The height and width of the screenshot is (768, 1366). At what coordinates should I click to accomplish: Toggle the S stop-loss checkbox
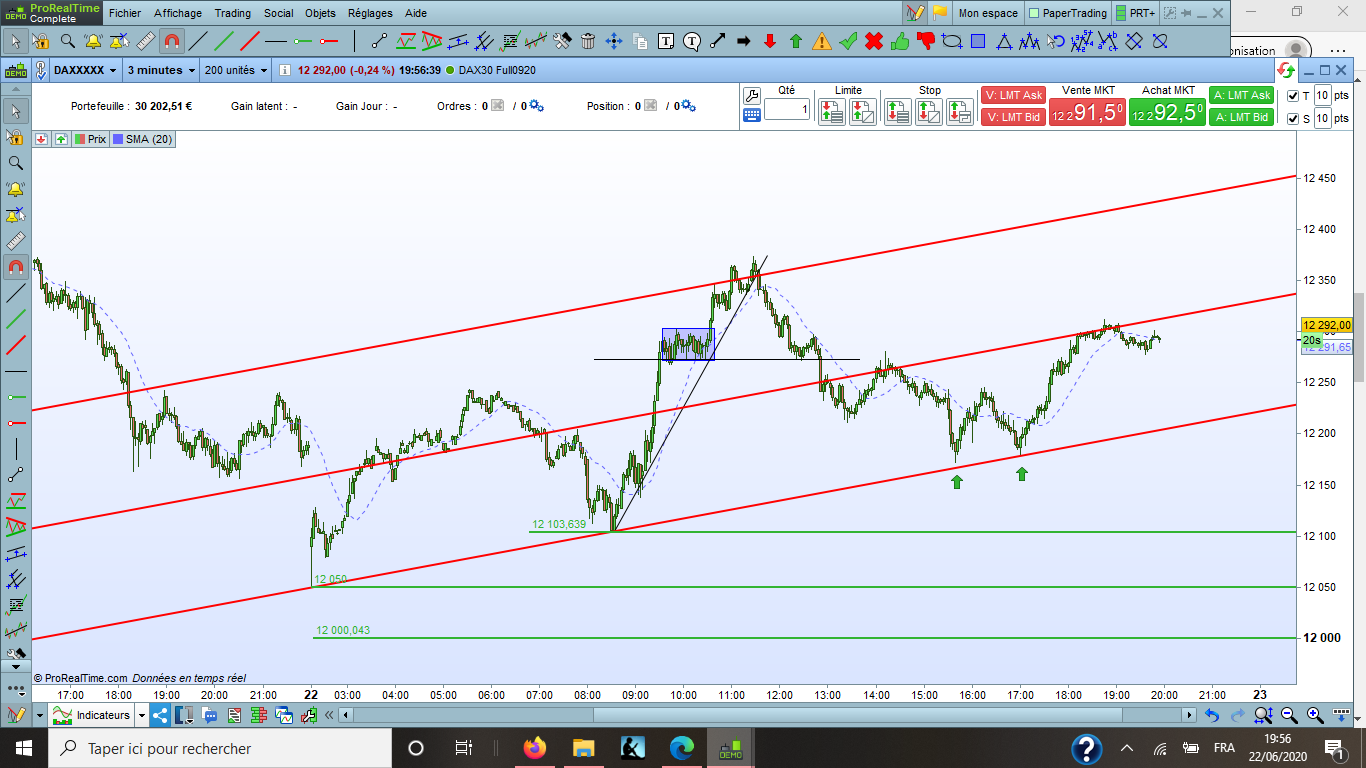tap(1293, 118)
